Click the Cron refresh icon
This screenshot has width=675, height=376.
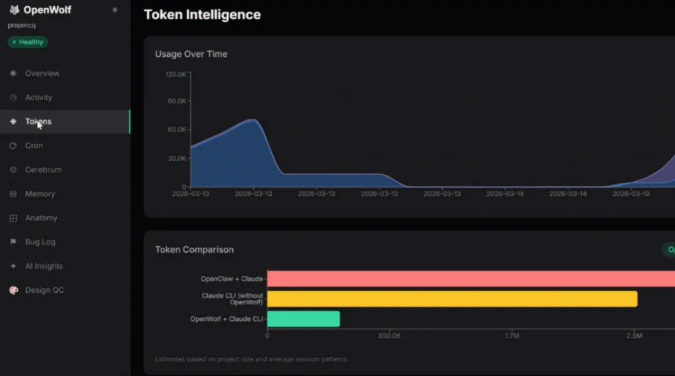[x=13, y=146]
